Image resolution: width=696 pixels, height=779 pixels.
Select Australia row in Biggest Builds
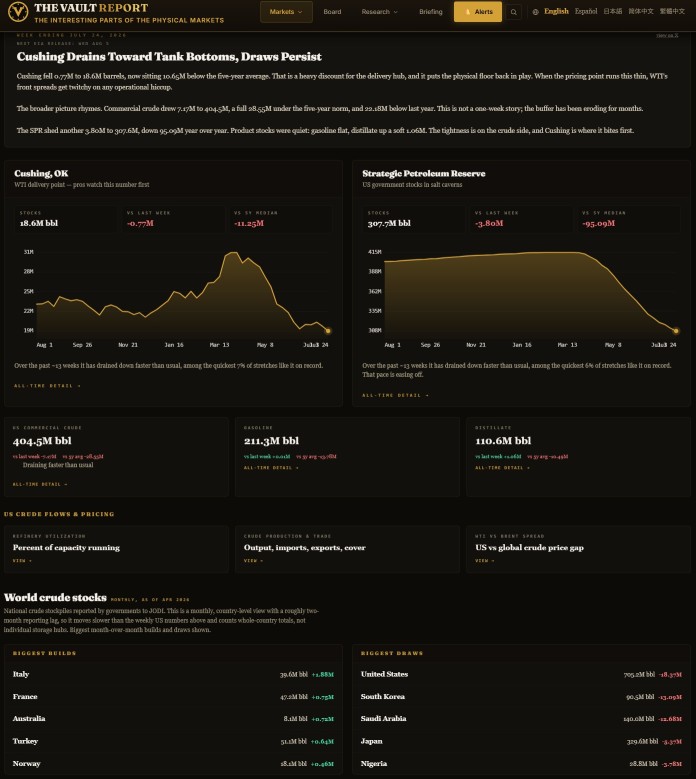[173, 718]
